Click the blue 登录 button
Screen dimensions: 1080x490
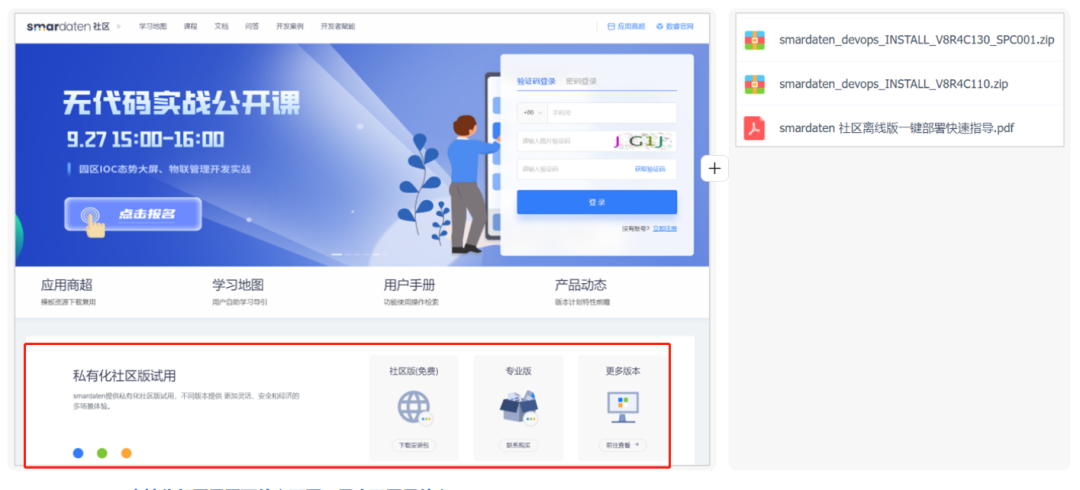(x=596, y=202)
